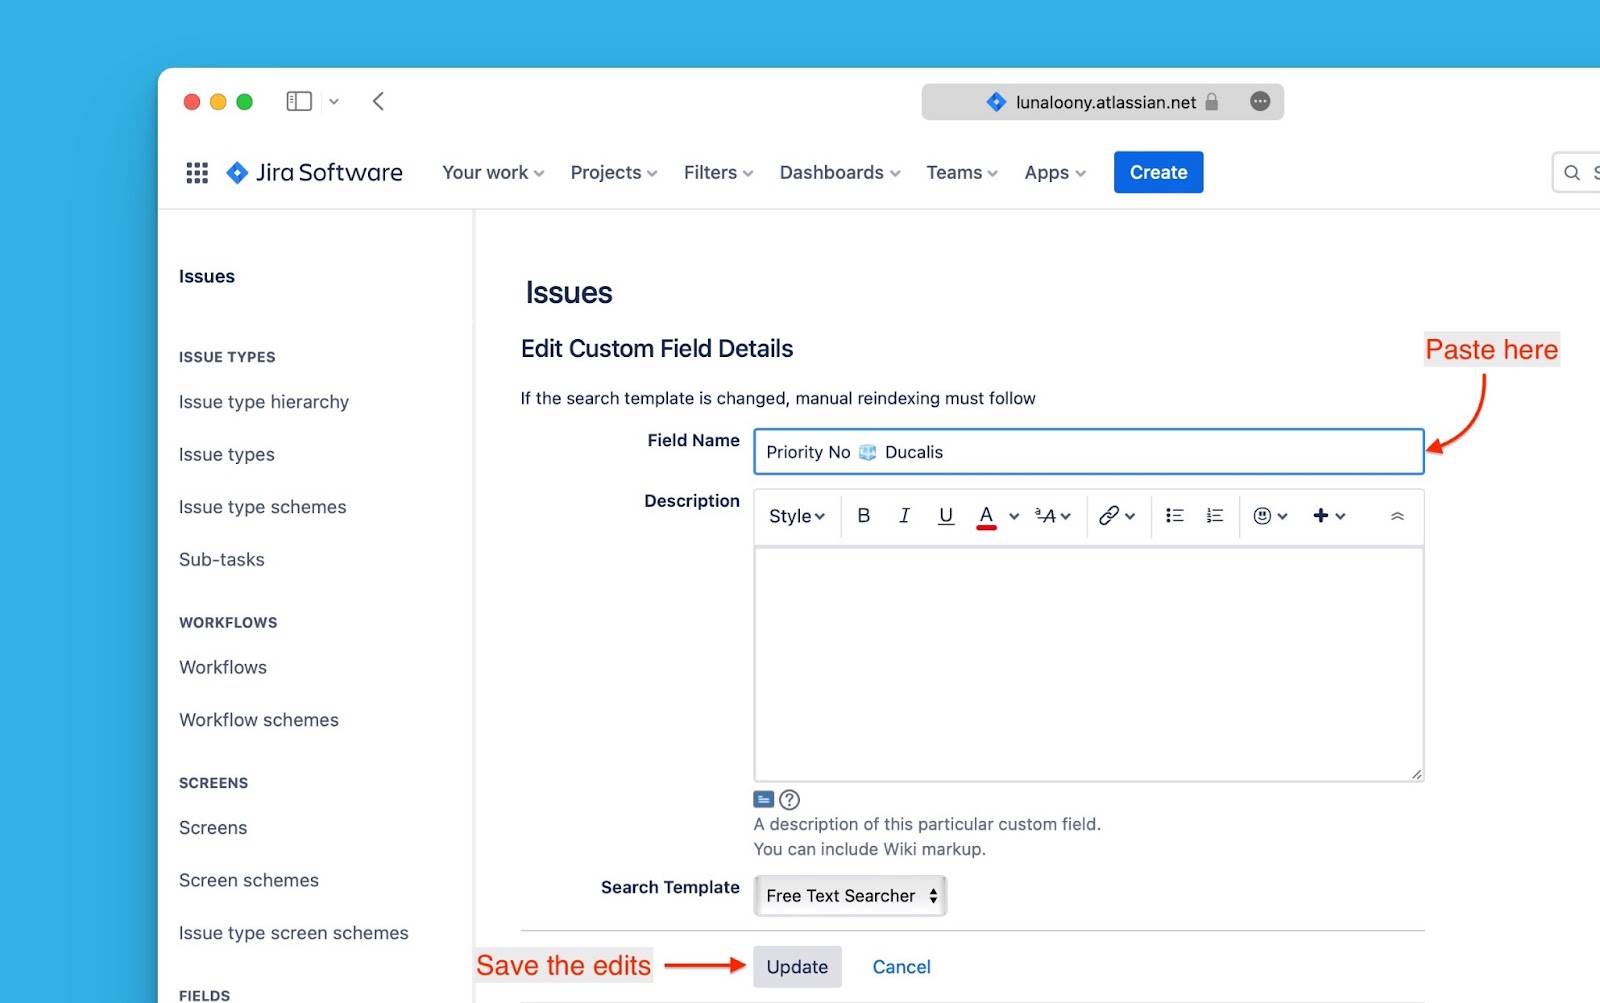Toggle italic text formatting
The width and height of the screenshot is (1600, 1003).
click(904, 516)
